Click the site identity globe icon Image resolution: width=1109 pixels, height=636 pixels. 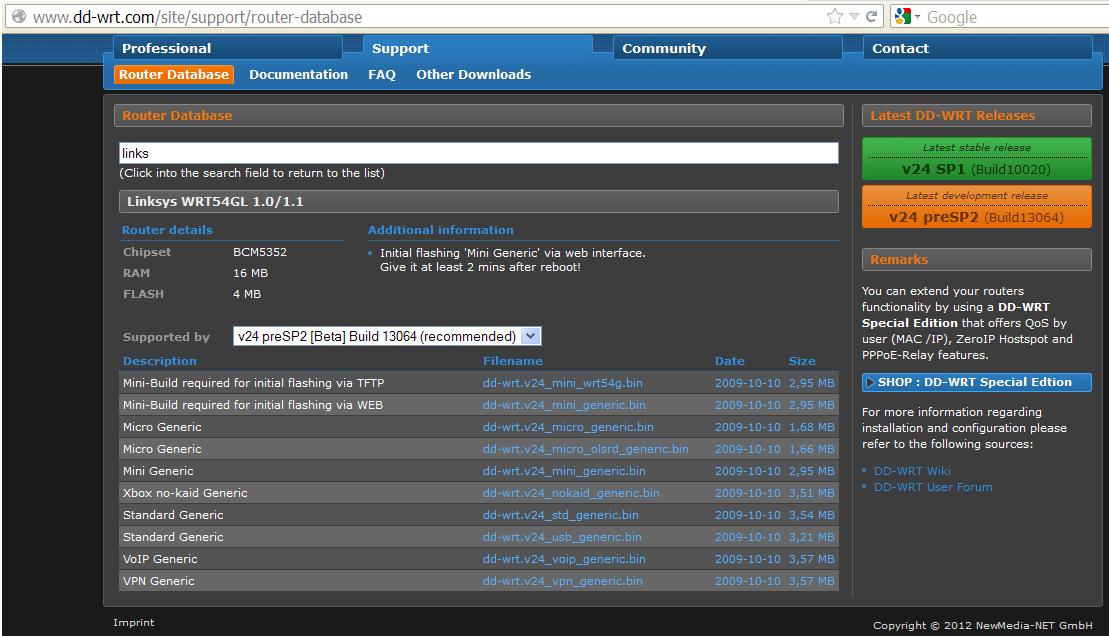click(x=19, y=16)
